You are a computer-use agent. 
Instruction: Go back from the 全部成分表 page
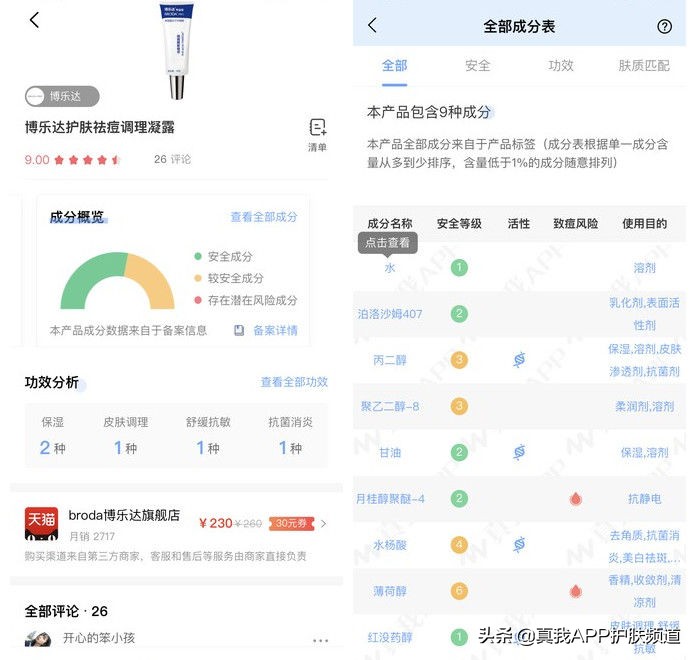[x=372, y=25]
